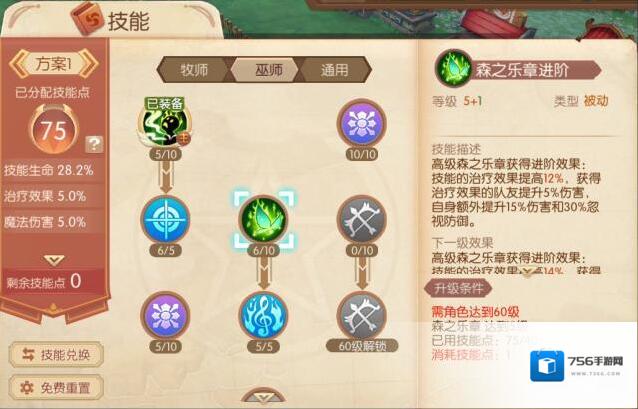Switch to the 牧师 tab

click(x=194, y=70)
